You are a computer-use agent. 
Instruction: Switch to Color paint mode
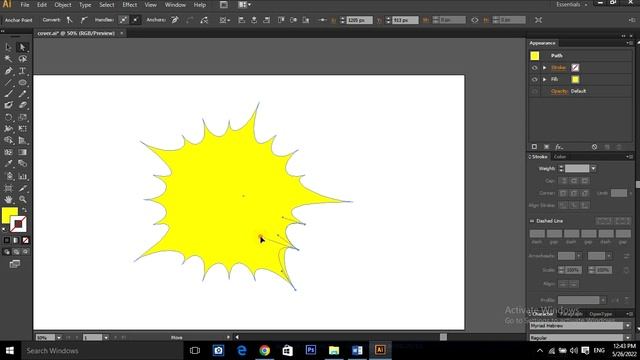tap(7, 240)
